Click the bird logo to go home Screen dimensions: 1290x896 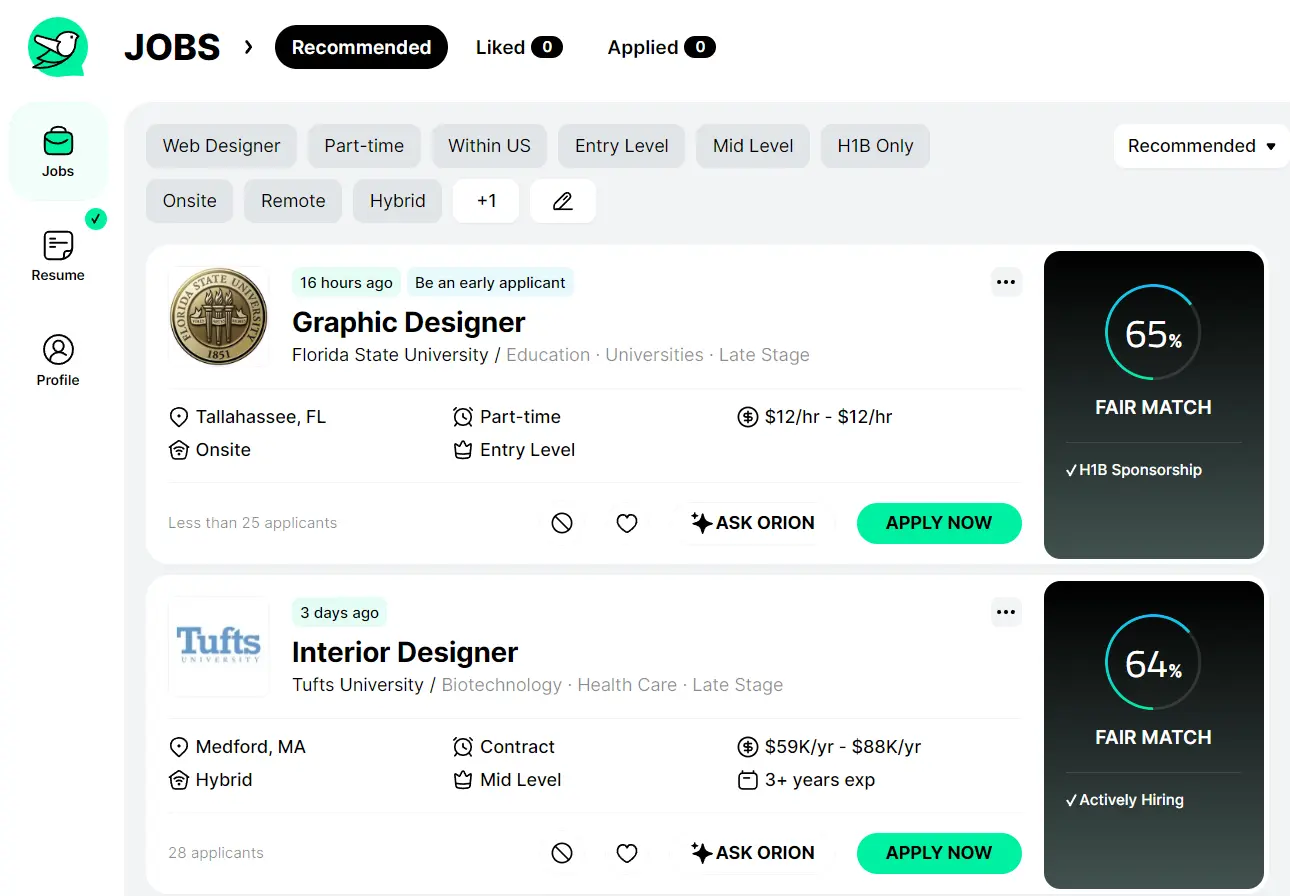click(57, 46)
